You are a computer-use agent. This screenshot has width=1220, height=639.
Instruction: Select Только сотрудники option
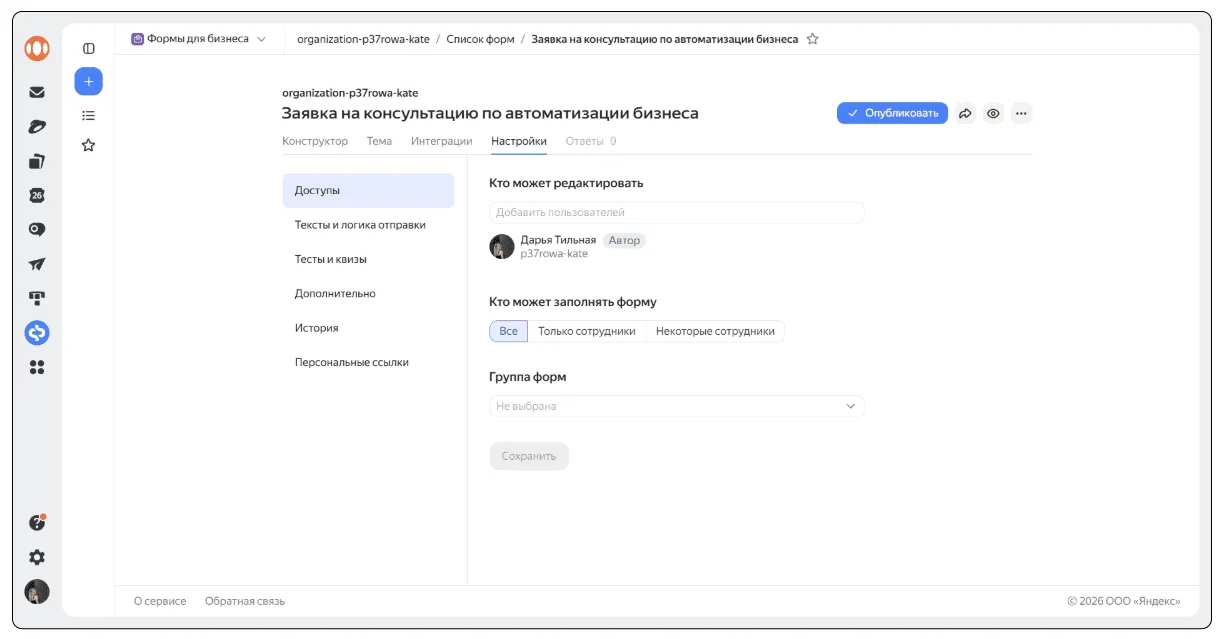(x=587, y=331)
